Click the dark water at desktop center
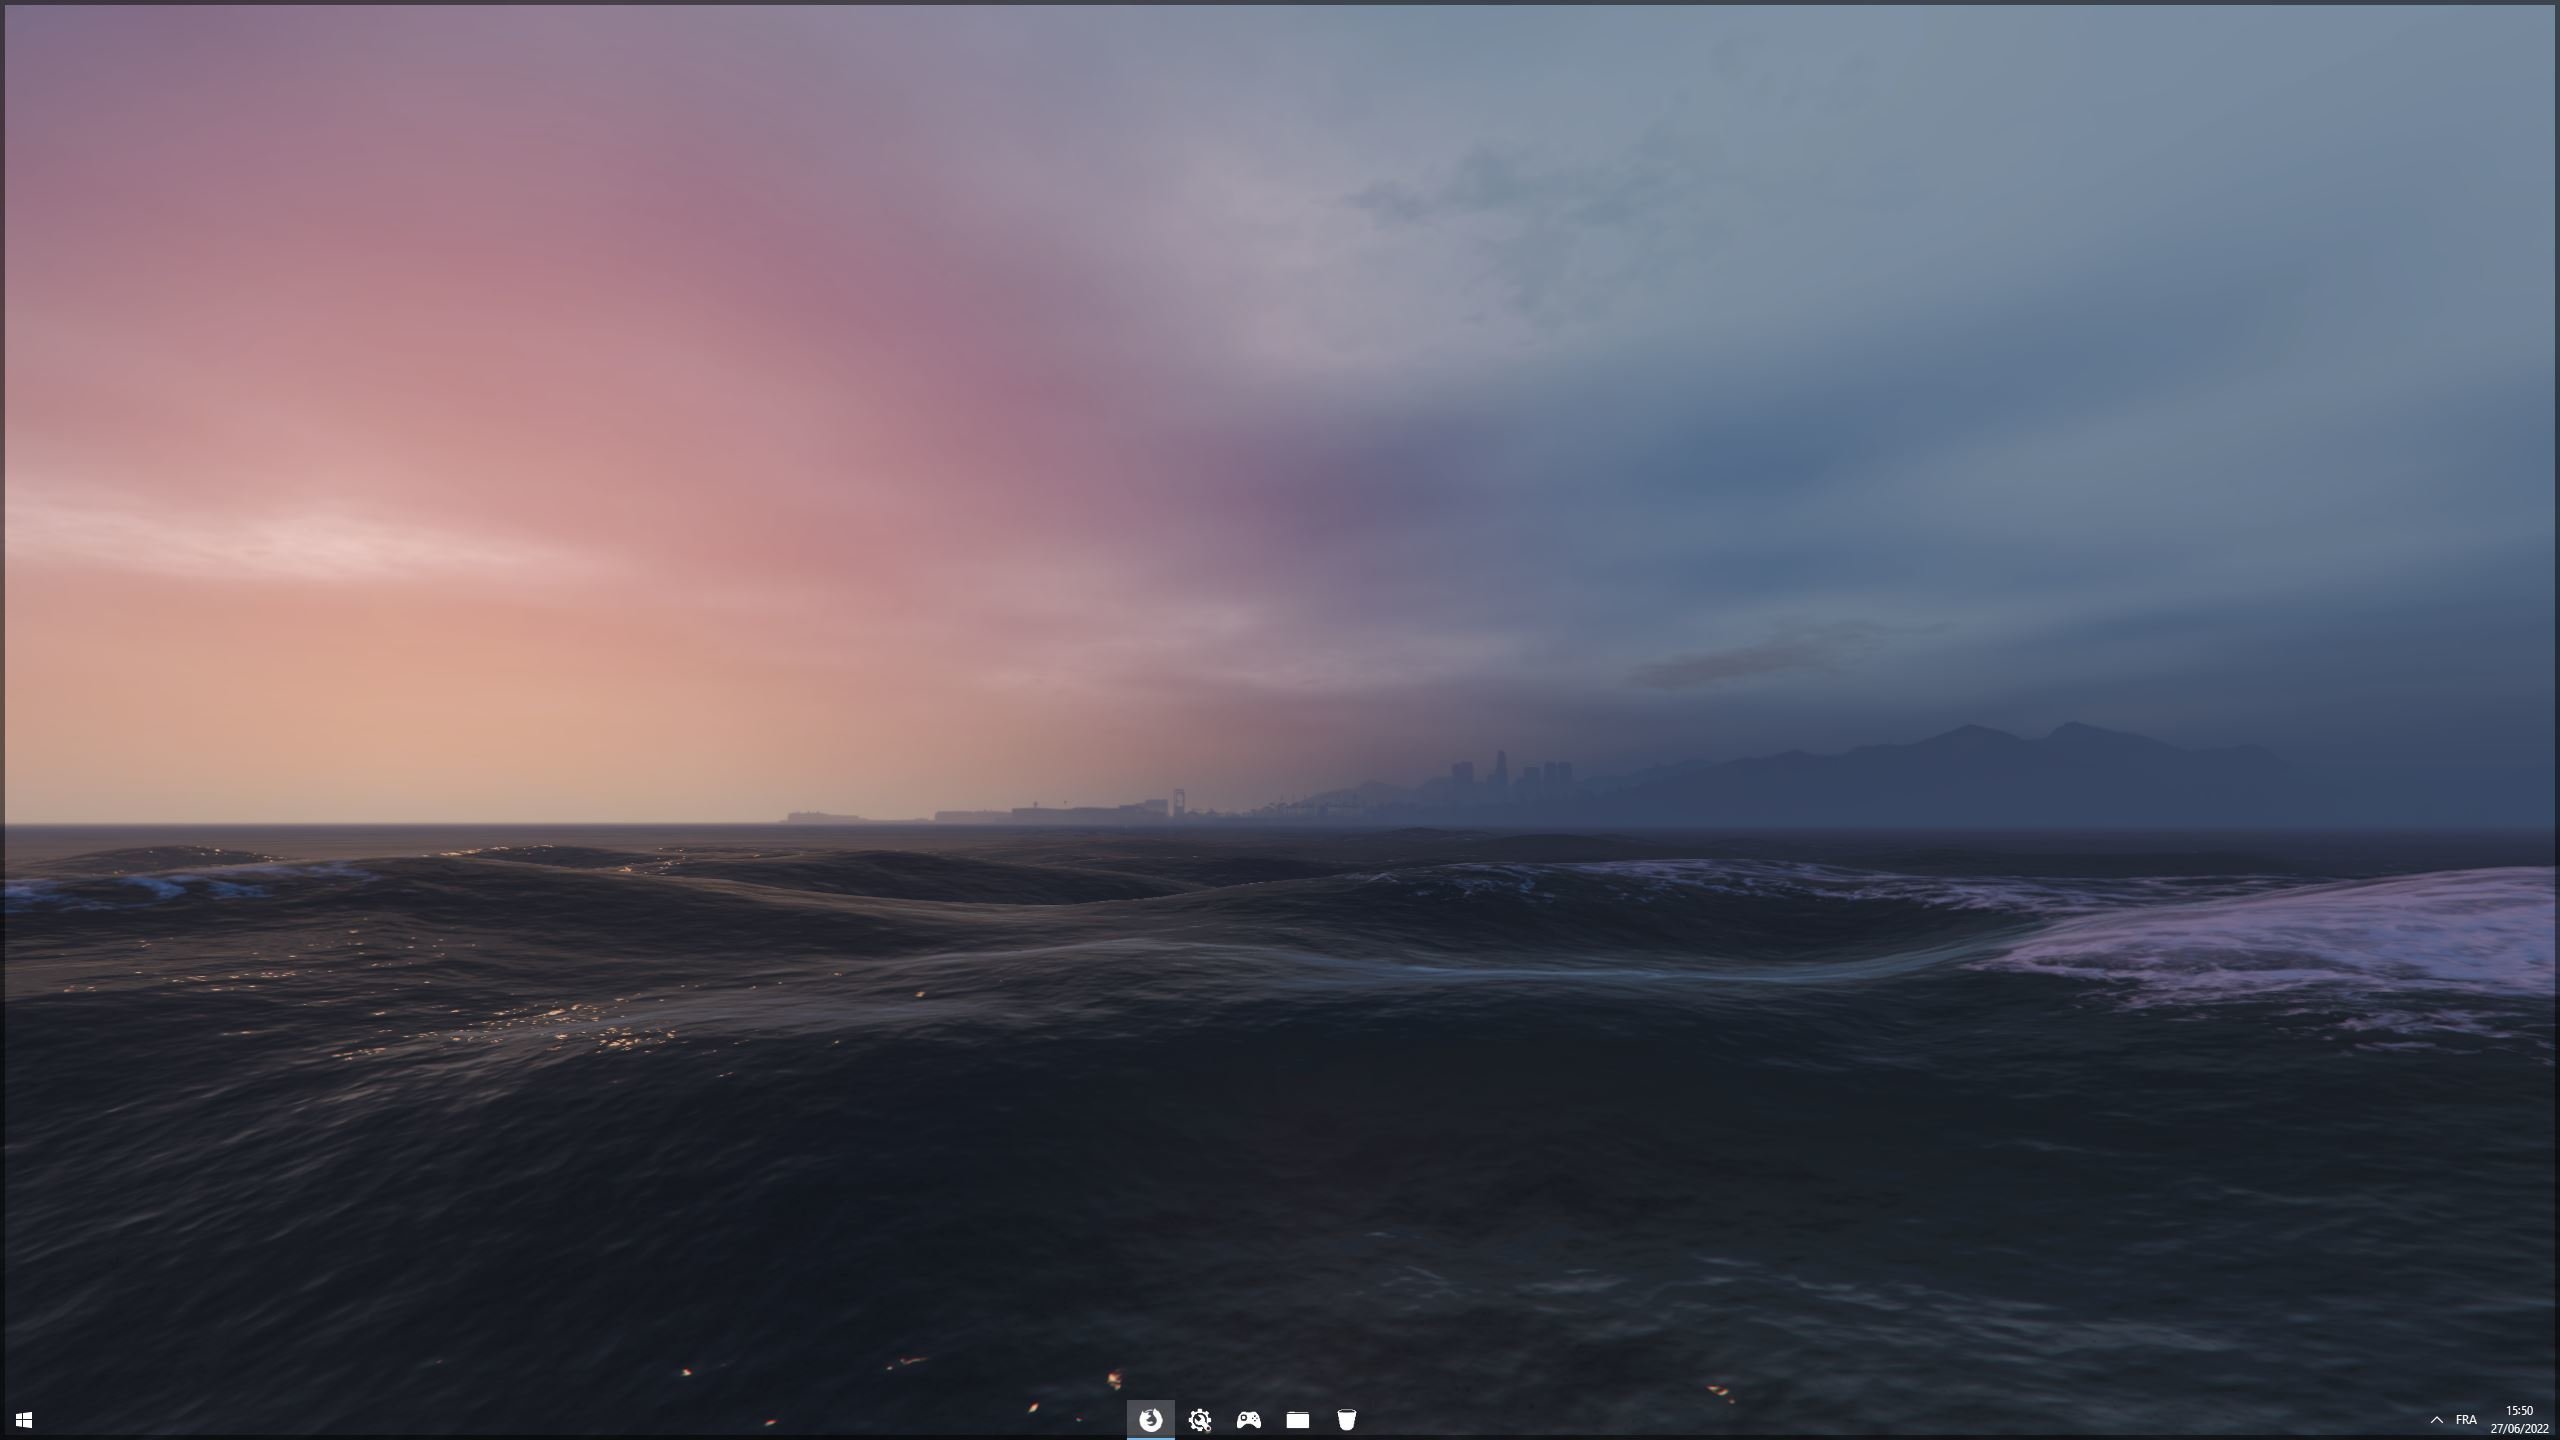Screen dimensions: 2560x1440 coord(1280,1150)
